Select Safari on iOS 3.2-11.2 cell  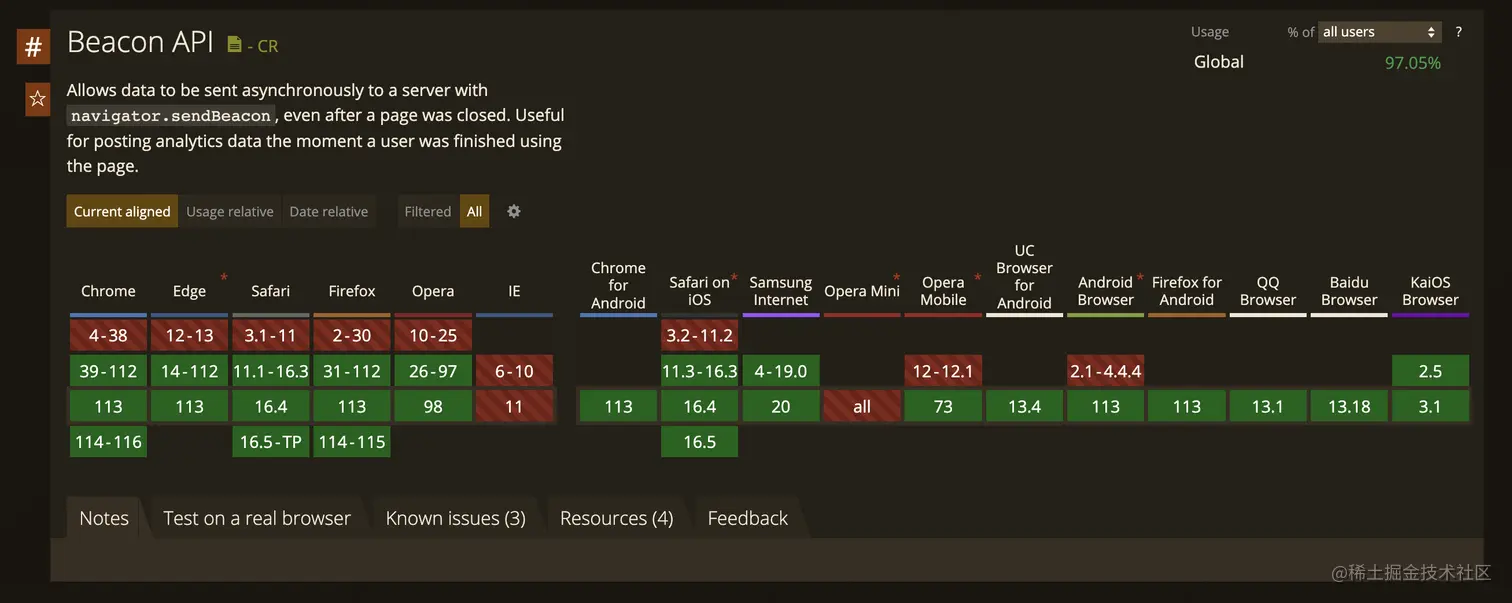700,335
